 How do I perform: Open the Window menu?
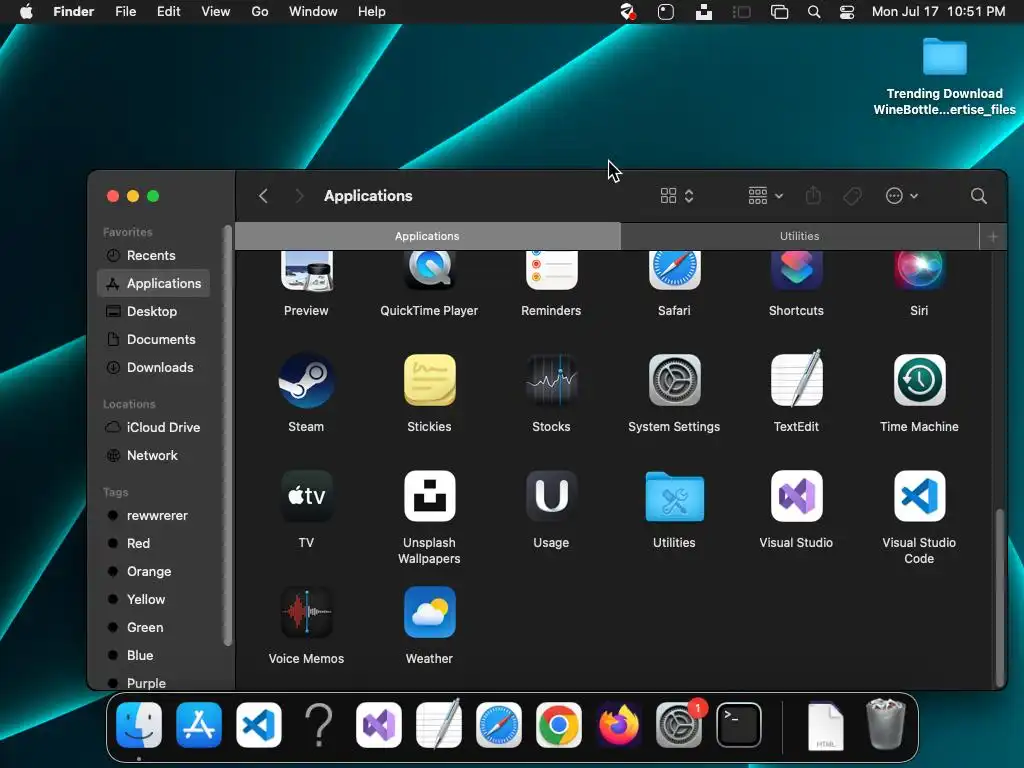313,12
